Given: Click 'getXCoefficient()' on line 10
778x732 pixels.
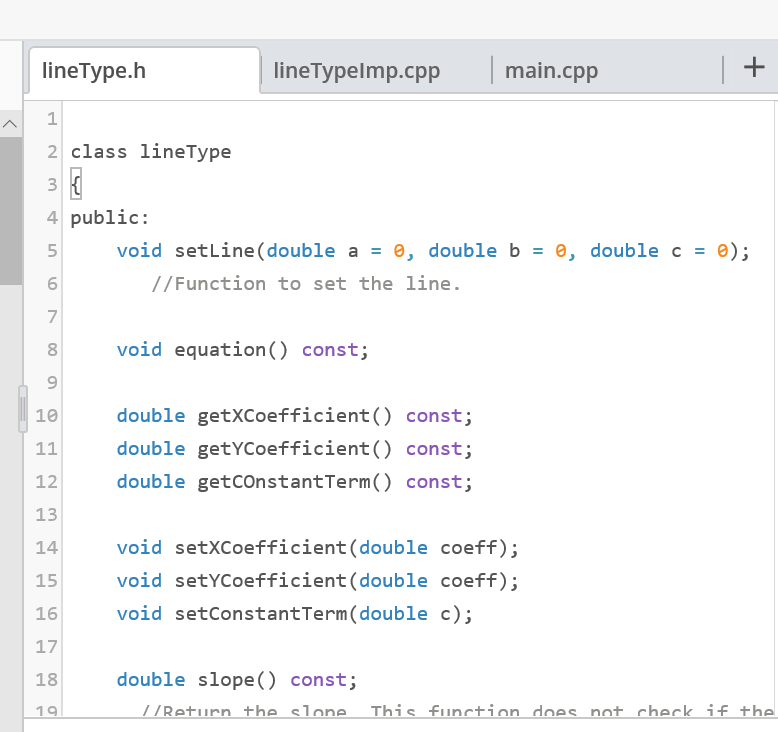Looking at the screenshot, I should [295, 416].
